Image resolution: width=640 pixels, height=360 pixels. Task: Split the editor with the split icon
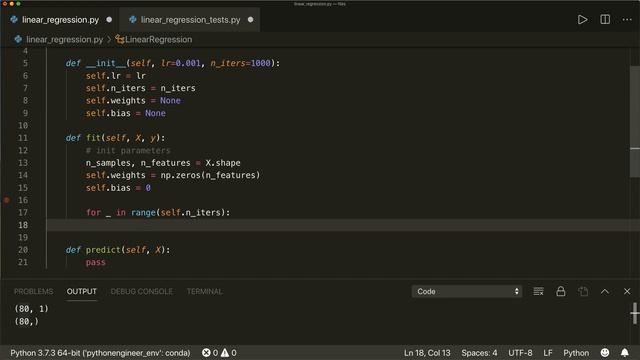coord(605,20)
